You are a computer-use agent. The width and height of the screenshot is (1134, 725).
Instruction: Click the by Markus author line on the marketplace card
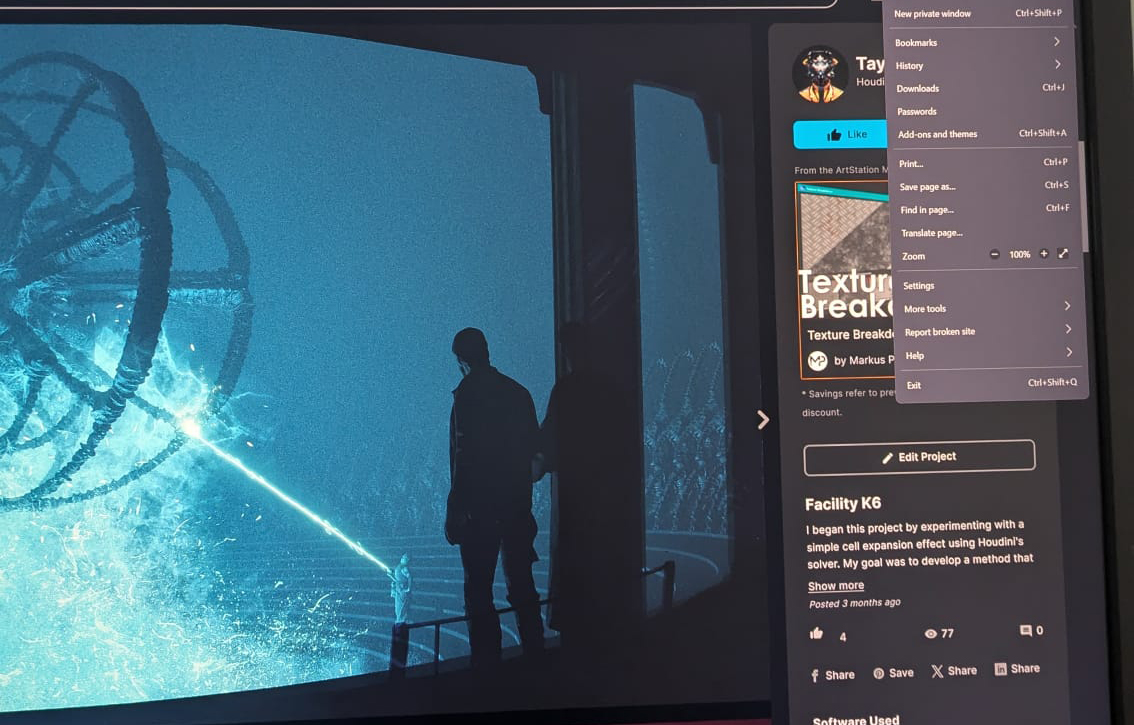pos(864,360)
